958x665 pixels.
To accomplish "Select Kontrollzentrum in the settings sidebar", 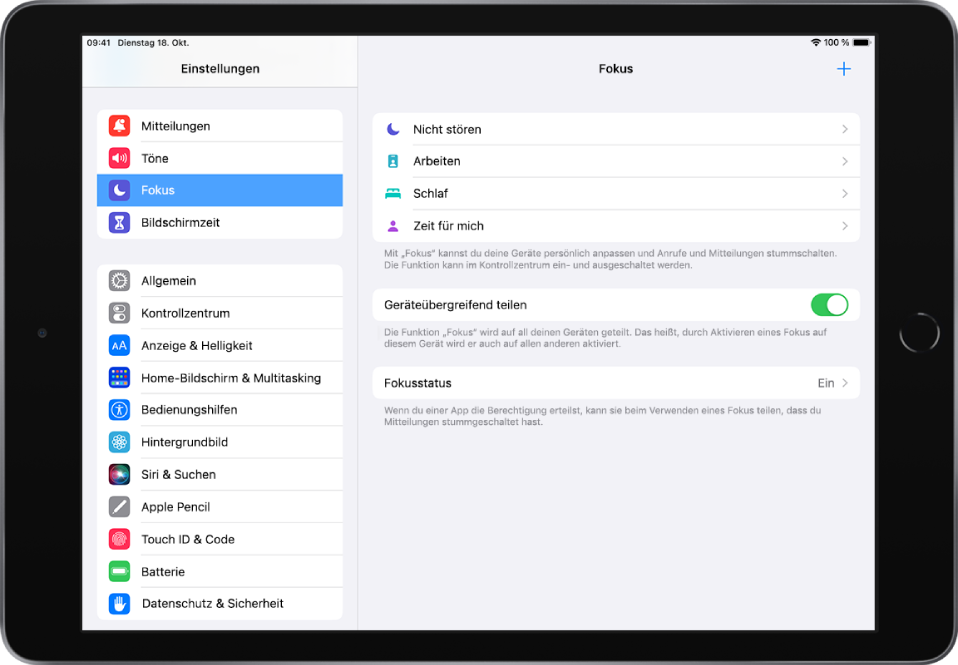I will 186,313.
